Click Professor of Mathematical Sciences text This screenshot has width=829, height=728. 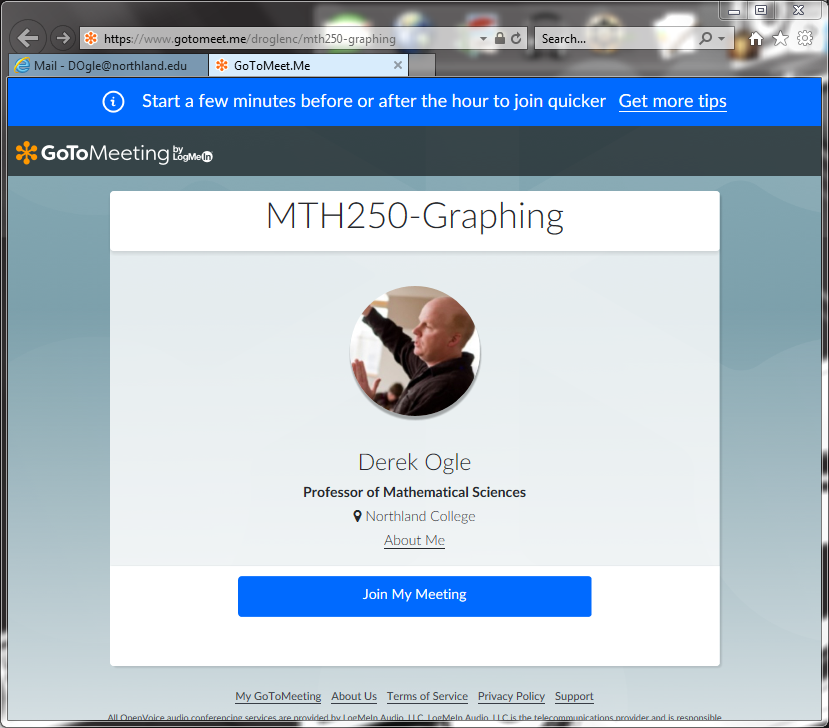[x=414, y=492]
